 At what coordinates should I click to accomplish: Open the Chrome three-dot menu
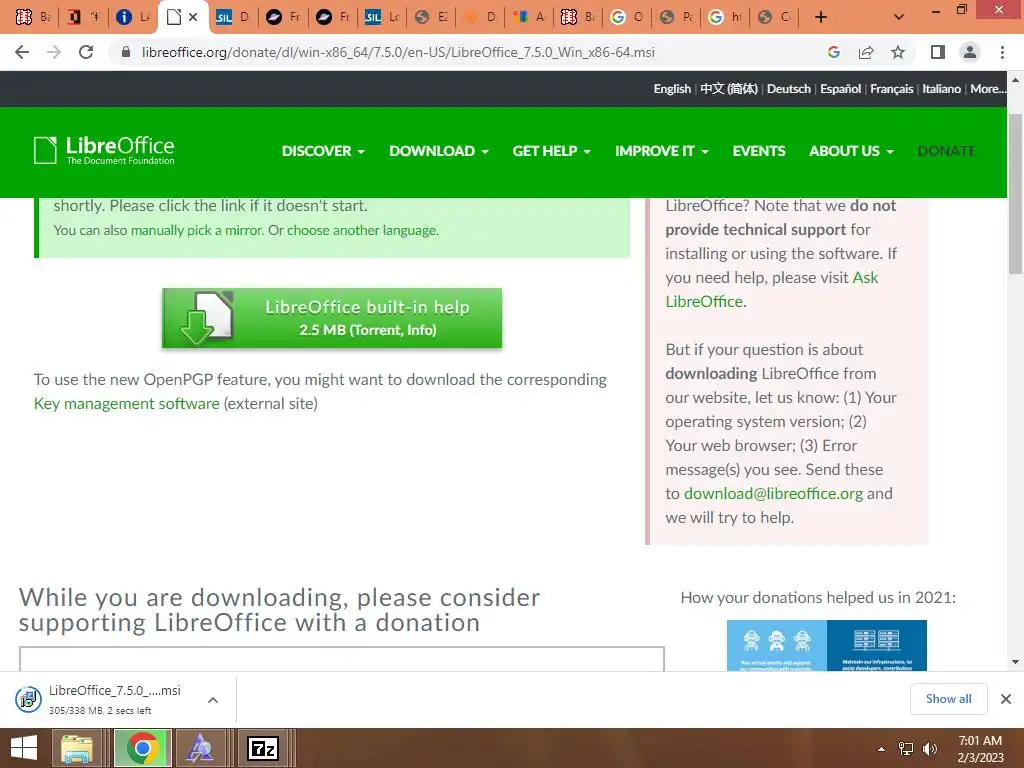(x=1002, y=52)
